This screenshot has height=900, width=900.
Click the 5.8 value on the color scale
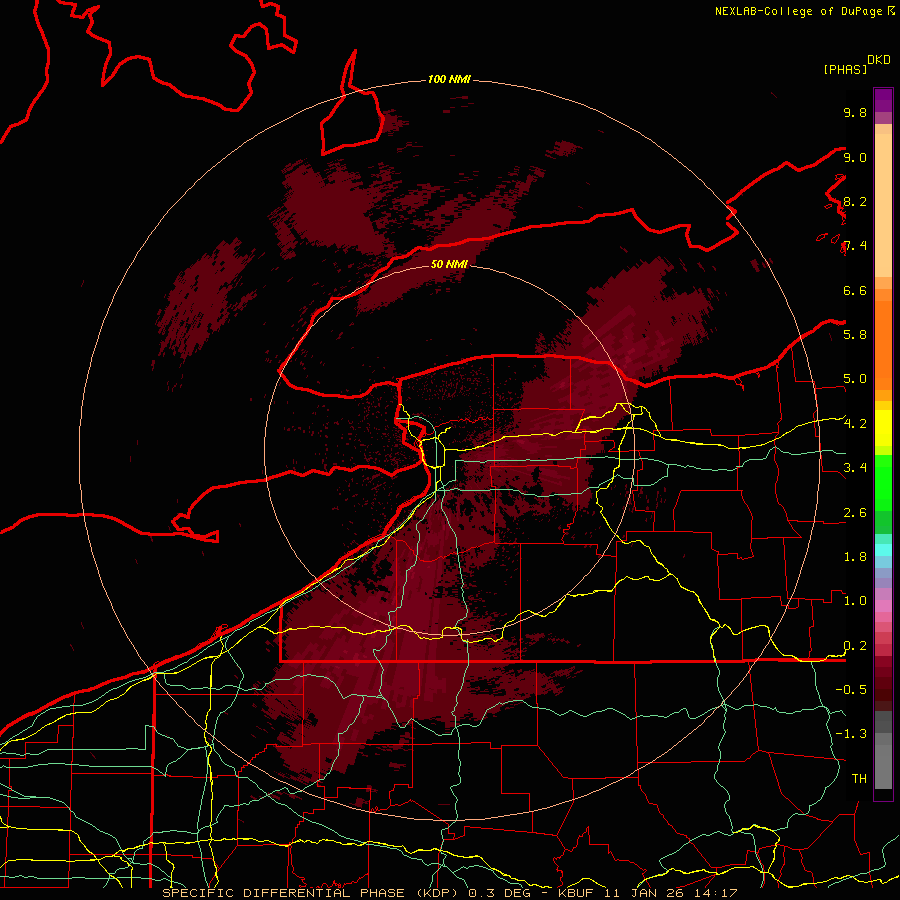(x=855, y=335)
